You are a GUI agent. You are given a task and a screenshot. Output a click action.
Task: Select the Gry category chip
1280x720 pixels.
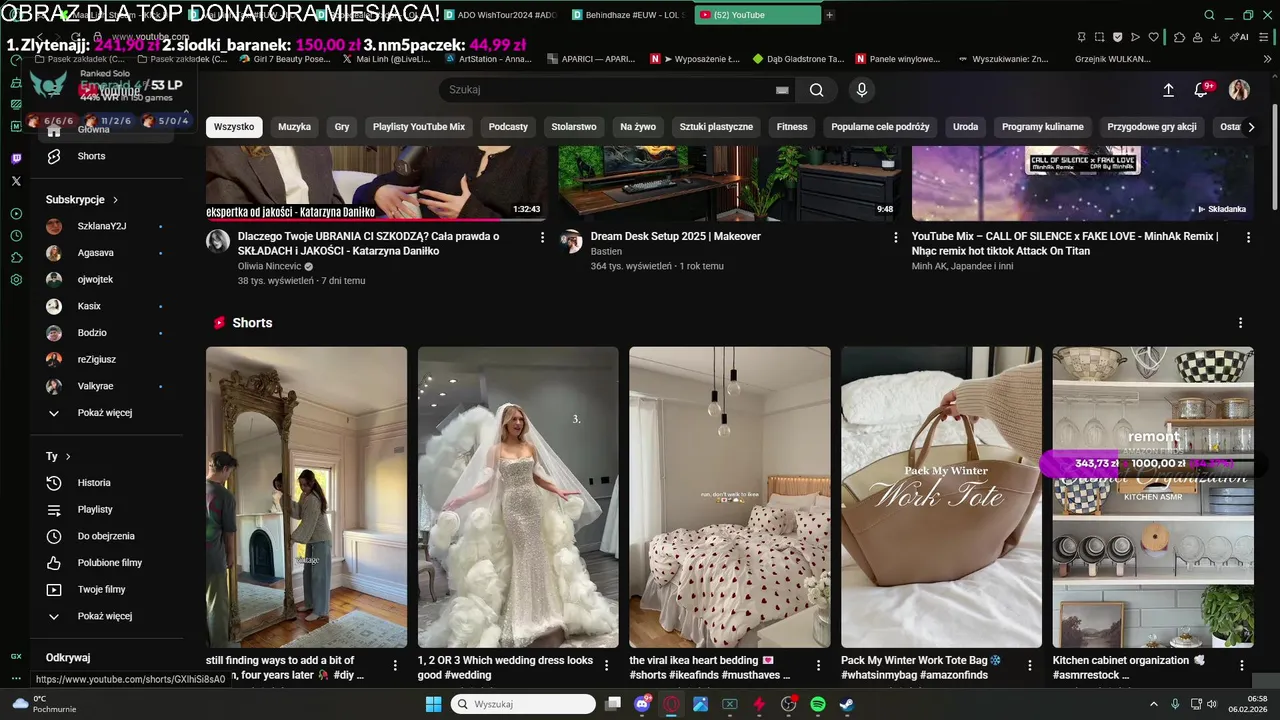coord(342,127)
